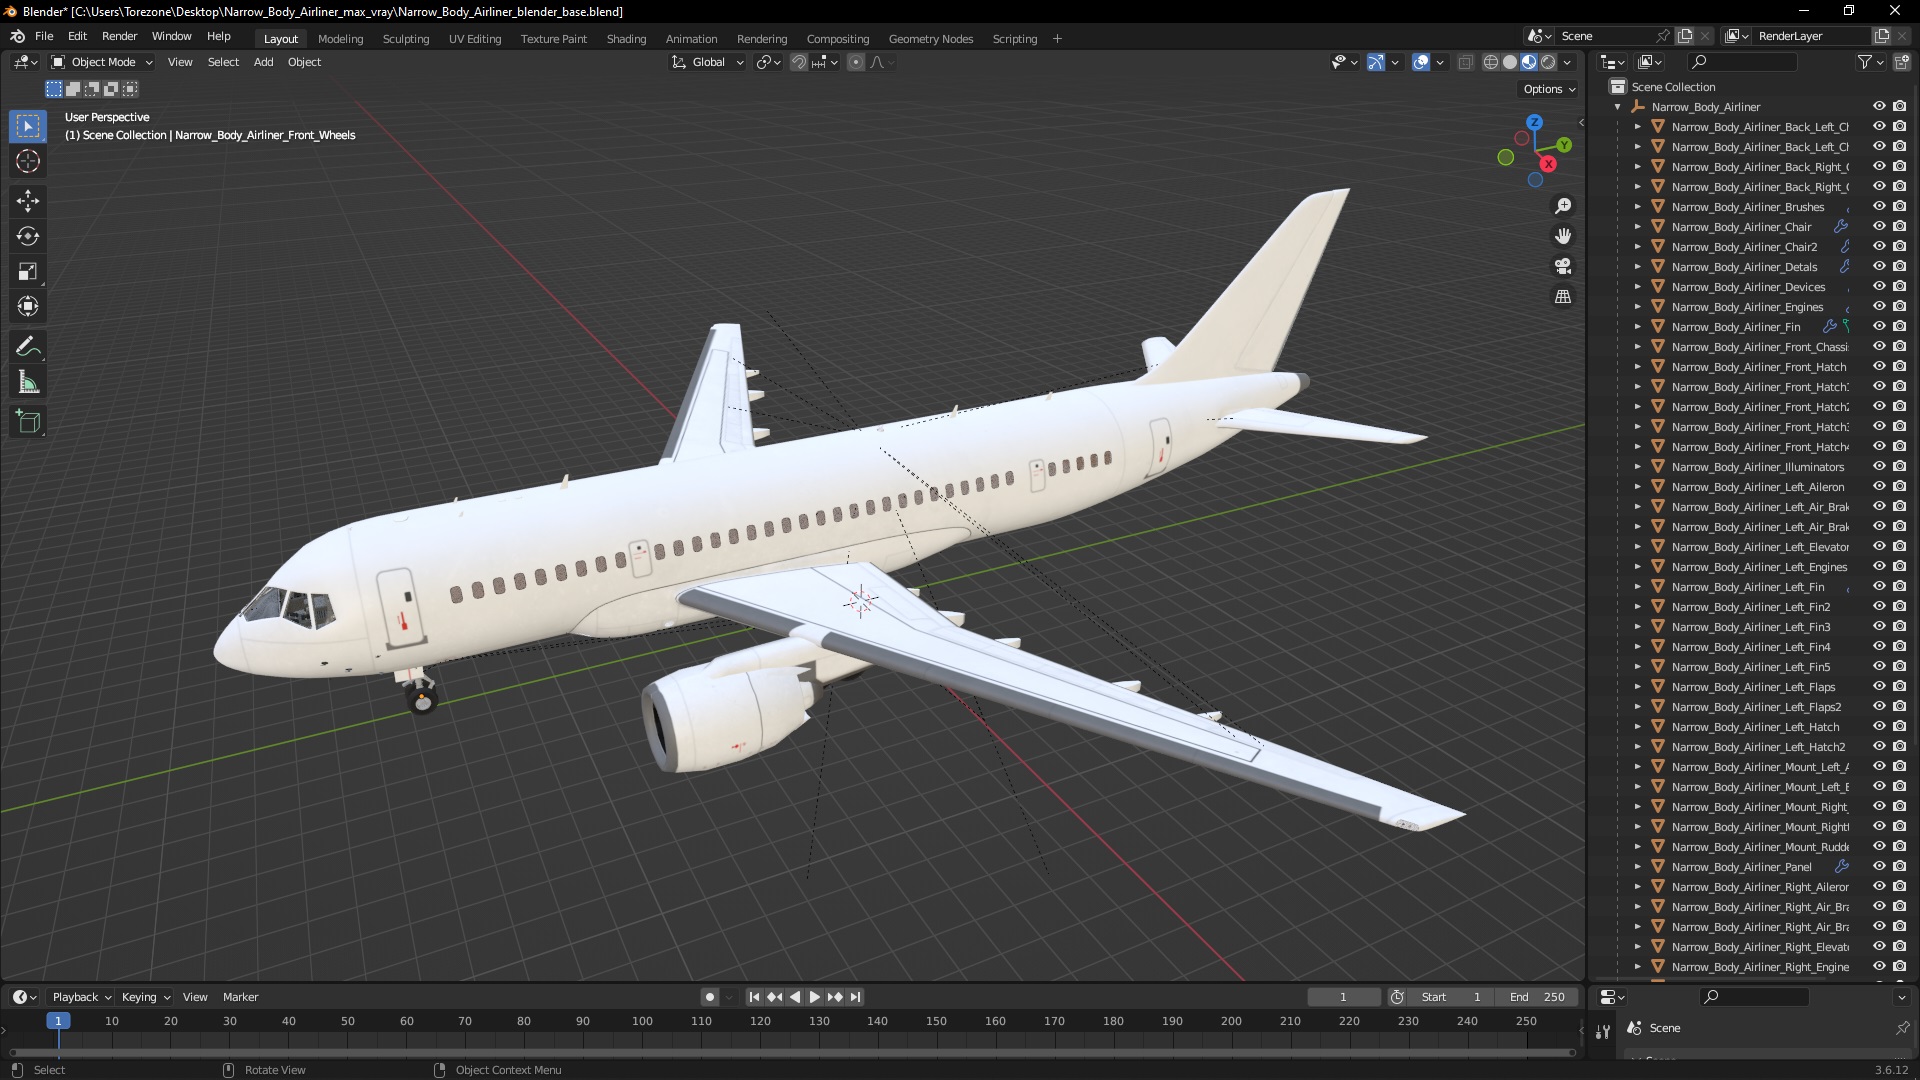The height and width of the screenshot is (1080, 1920).
Task: Jump to timeline start frame
Action: (x=754, y=997)
